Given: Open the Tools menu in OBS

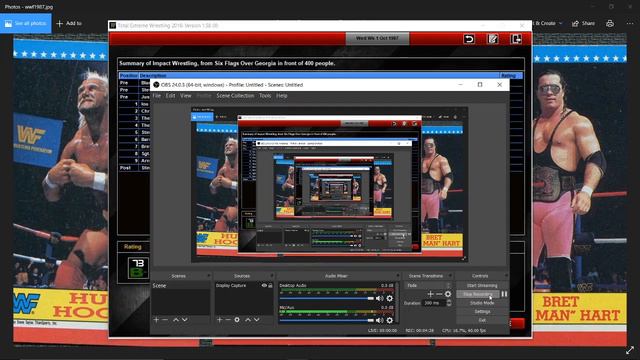Looking at the screenshot, I should [x=265, y=96].
